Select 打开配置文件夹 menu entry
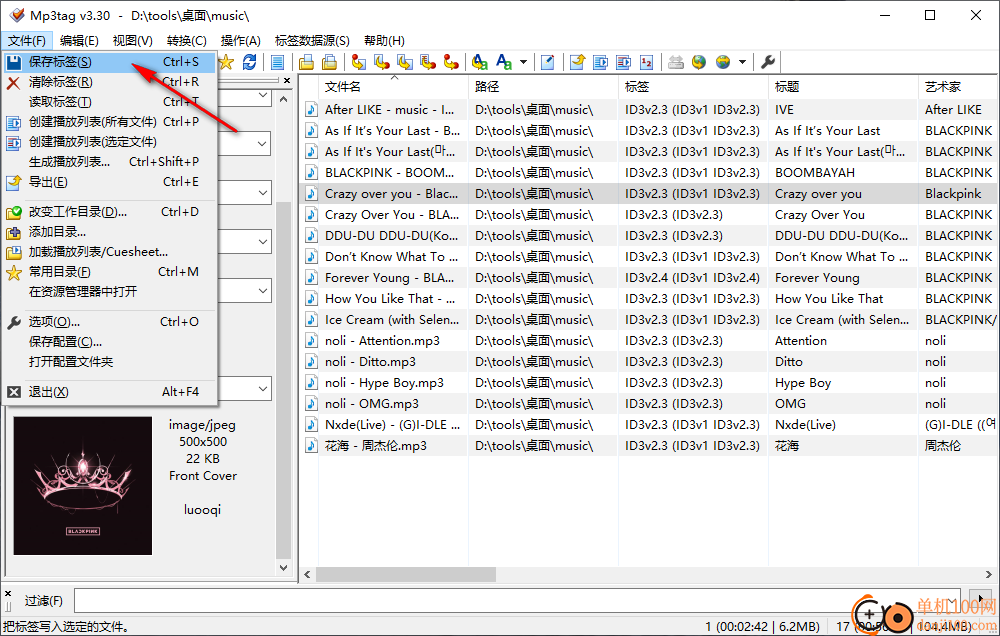 (x=110, y=362)
